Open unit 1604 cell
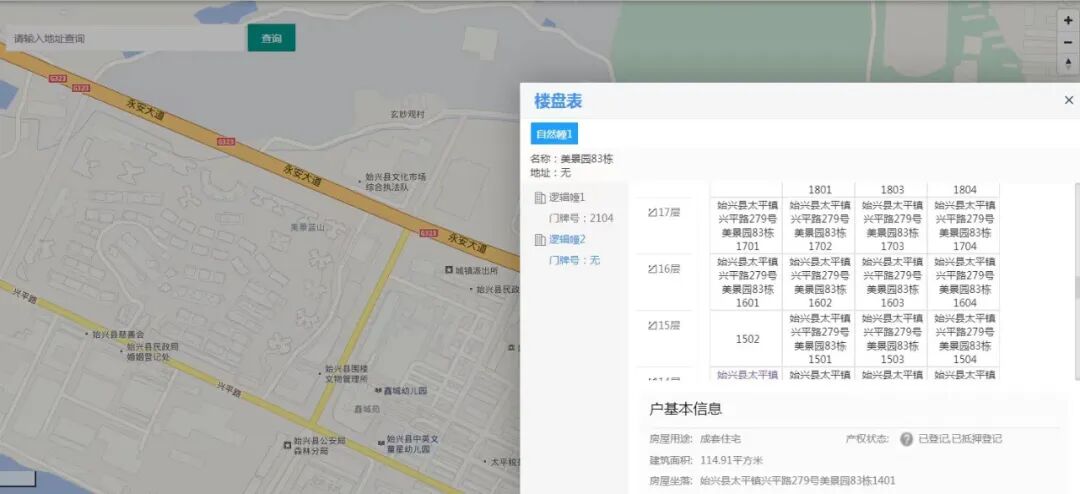 click(964, 282)
